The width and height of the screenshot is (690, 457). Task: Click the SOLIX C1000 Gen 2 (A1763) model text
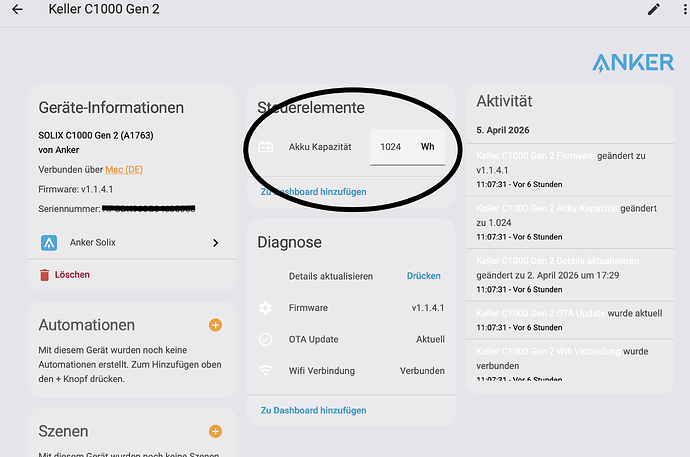[96, 135]
